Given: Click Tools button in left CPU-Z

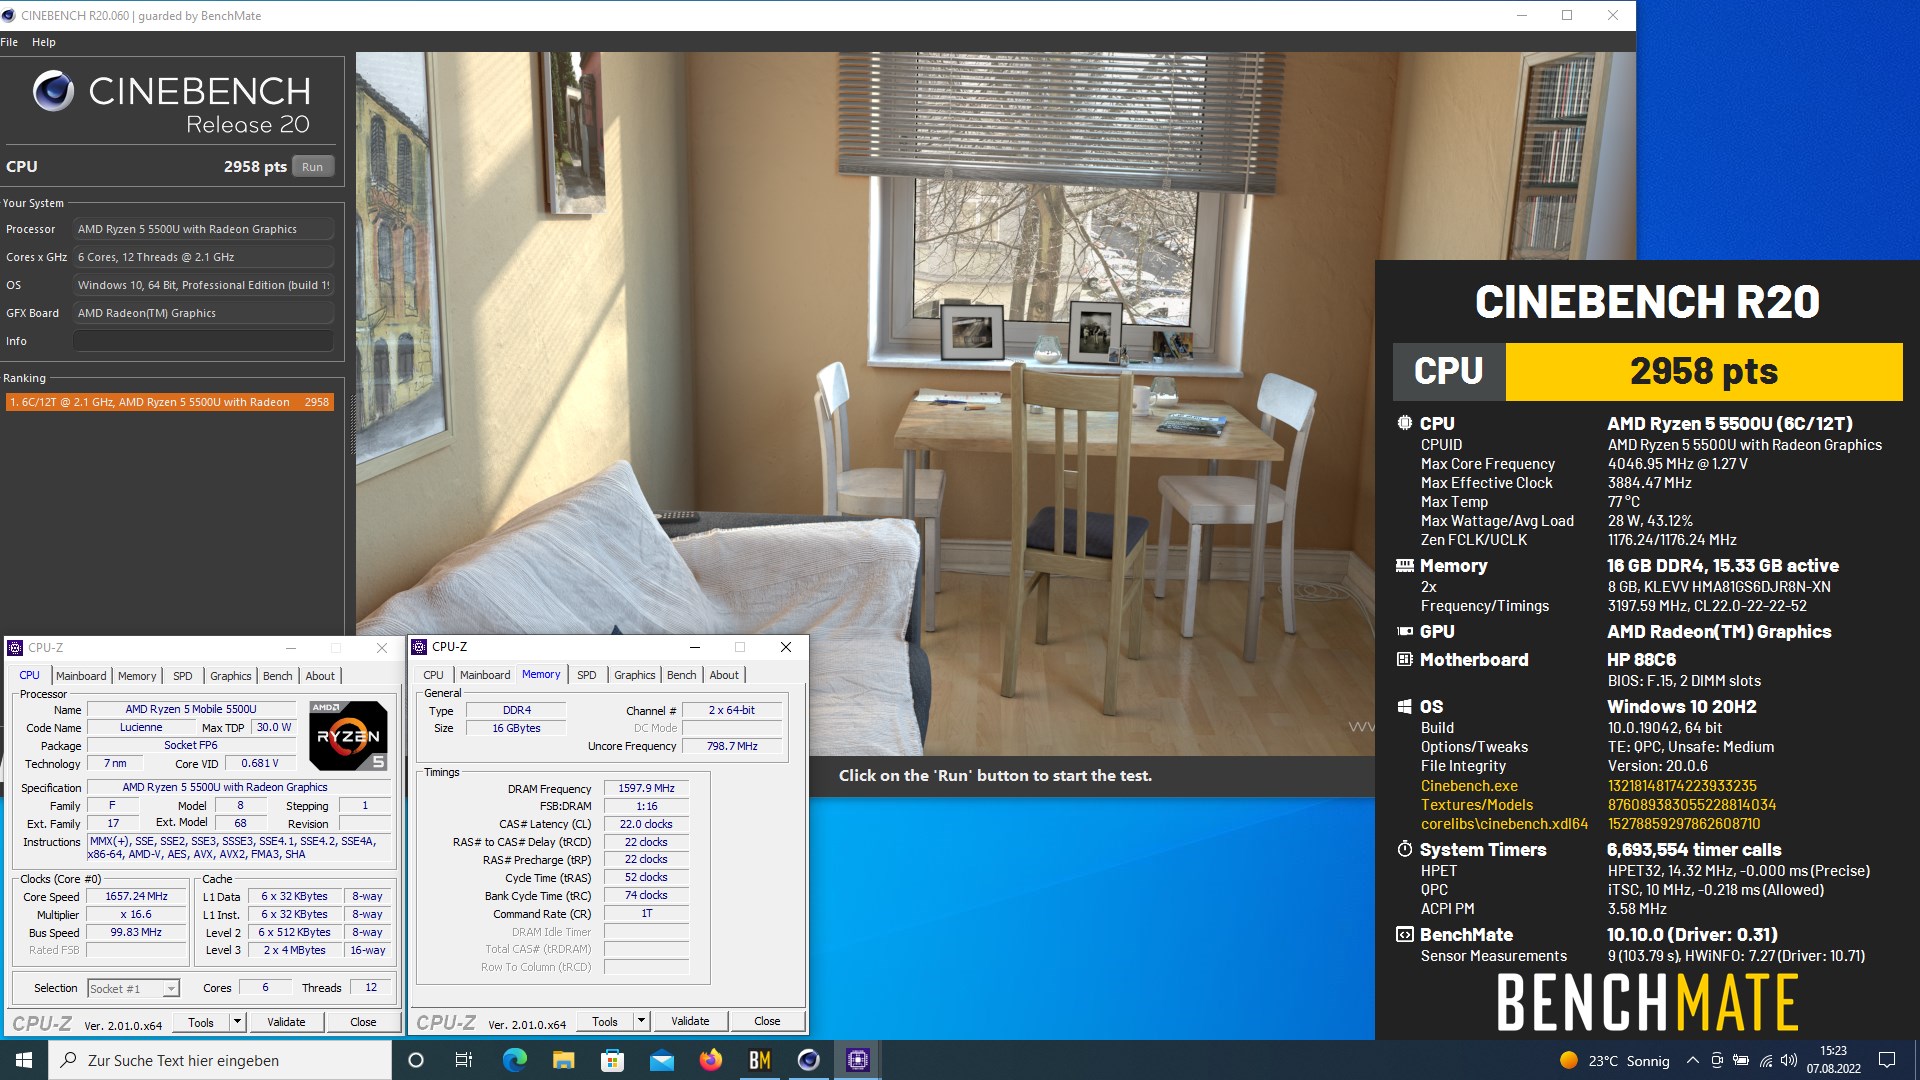Looking at the screenshot, I should (x=201, y=1022).
